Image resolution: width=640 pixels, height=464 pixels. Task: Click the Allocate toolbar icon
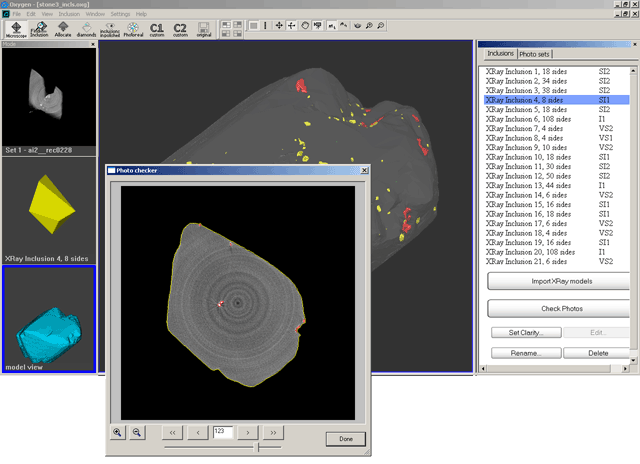point(63,28)
